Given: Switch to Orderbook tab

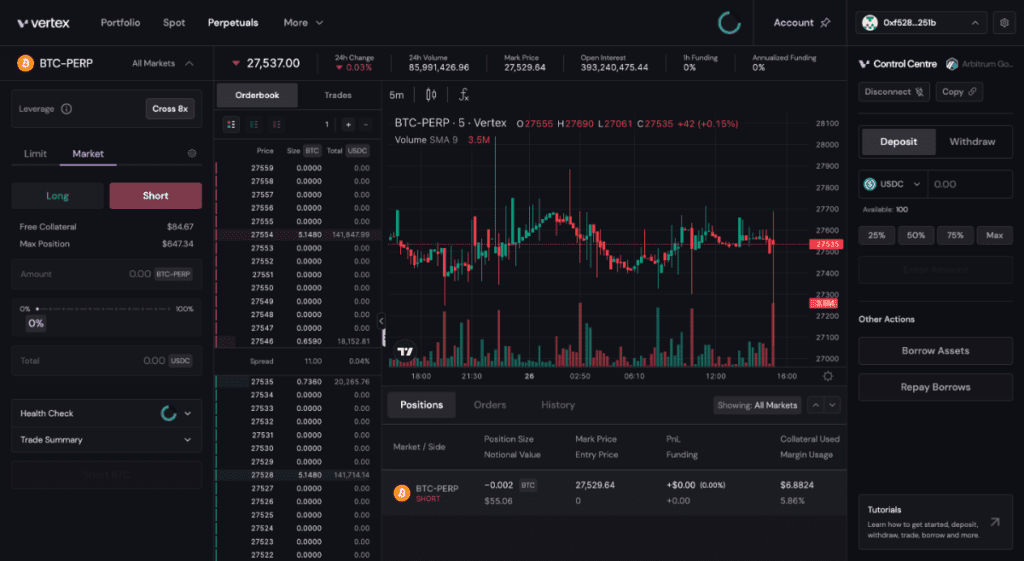Looking at the screenshot, I should tap(257, 95).
